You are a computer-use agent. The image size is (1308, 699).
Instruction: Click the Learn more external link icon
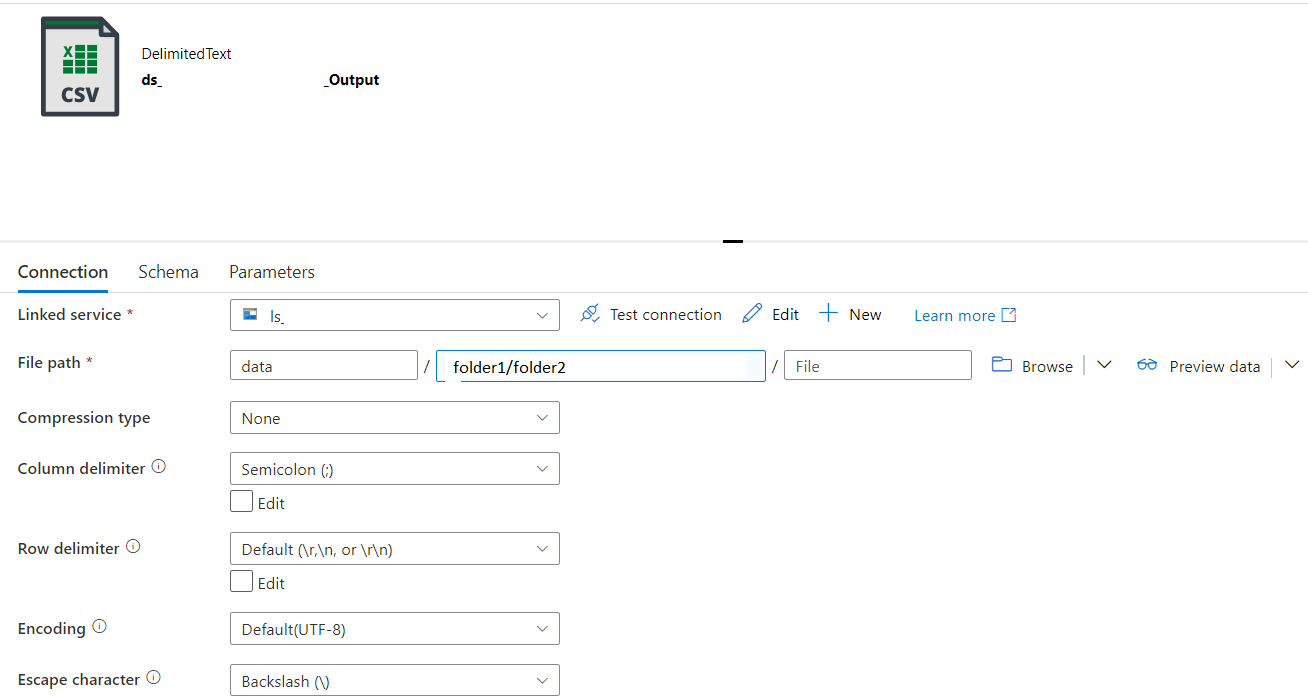pyautogui.click(x=1009, y=315)
